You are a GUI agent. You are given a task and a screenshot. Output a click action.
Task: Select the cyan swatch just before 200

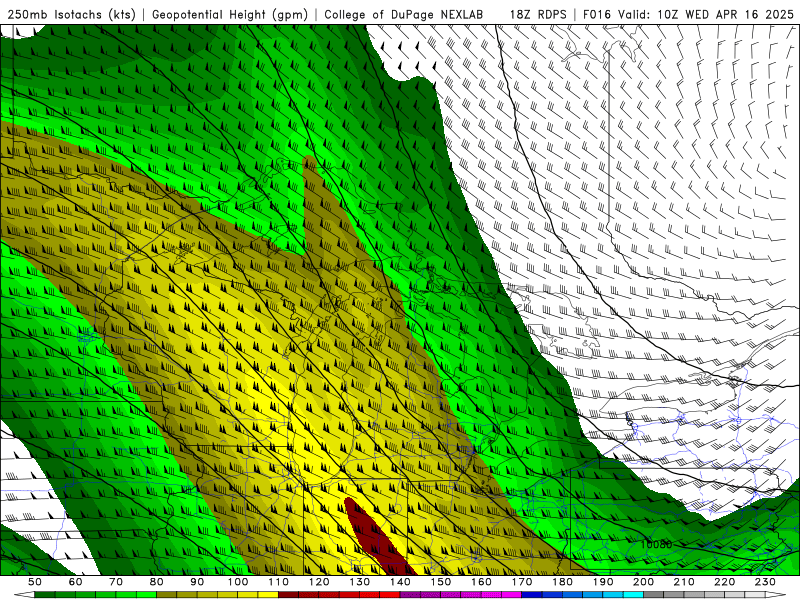[x=633, y=595]
